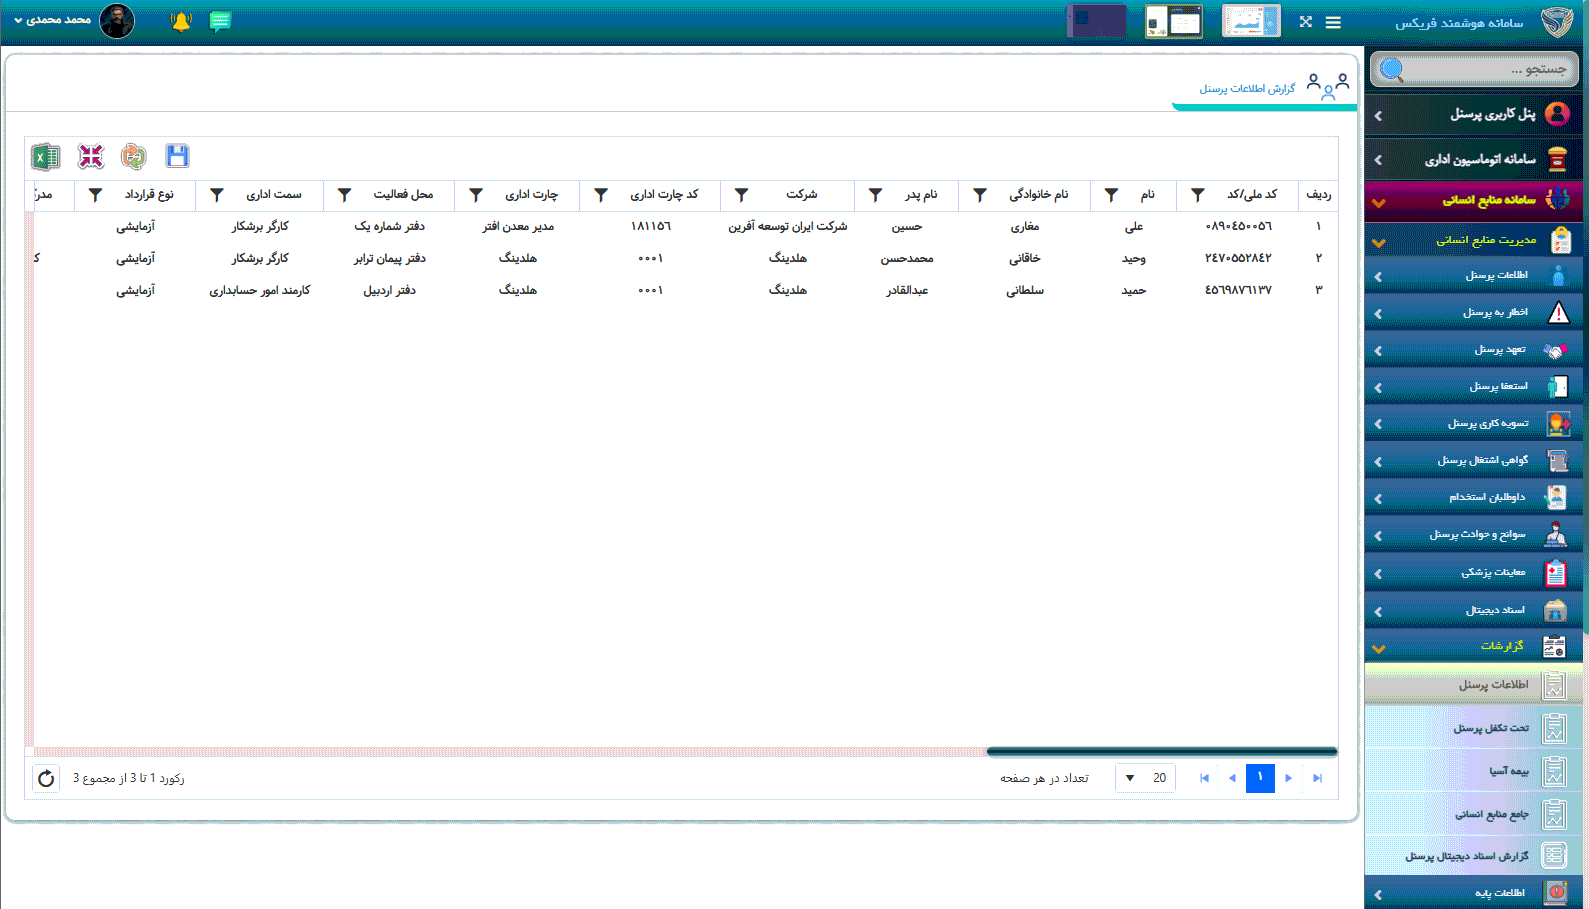Click the red-pink collapse arrows toolbar icon
Screen dimensions: 1589x909
(91, 156)
